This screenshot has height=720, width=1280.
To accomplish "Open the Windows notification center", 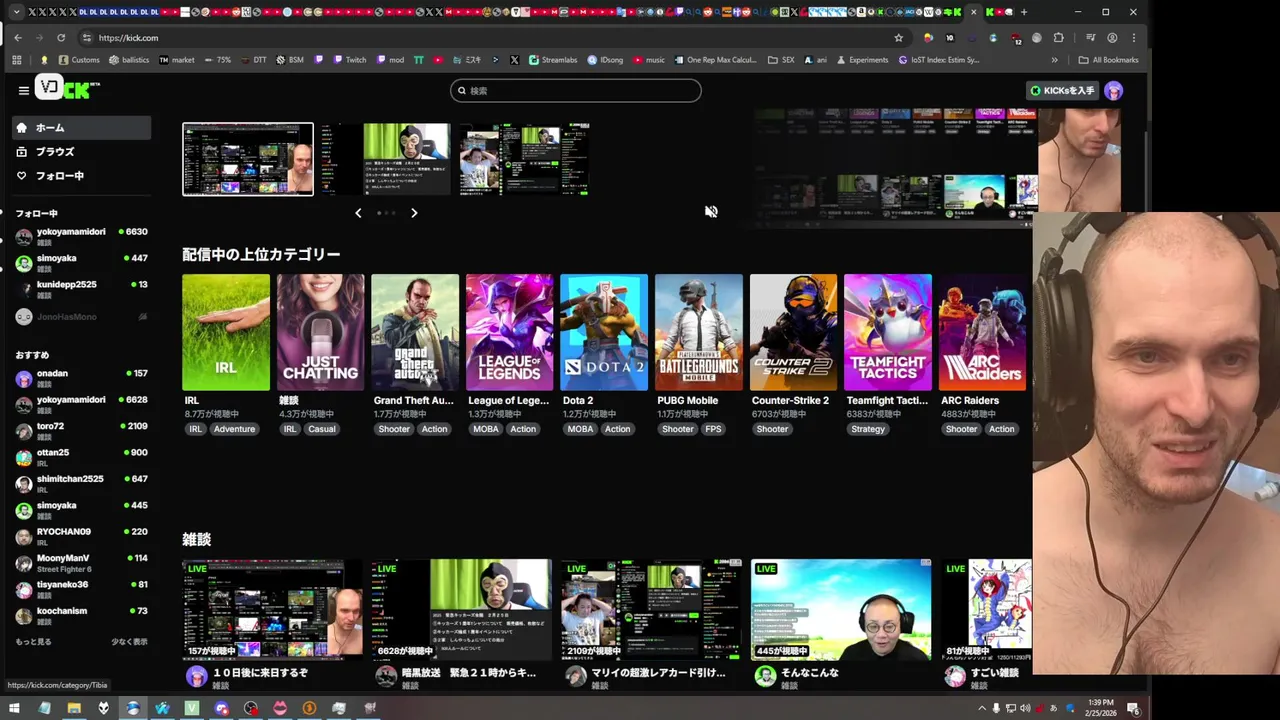I will click(x=1133, y=708).
